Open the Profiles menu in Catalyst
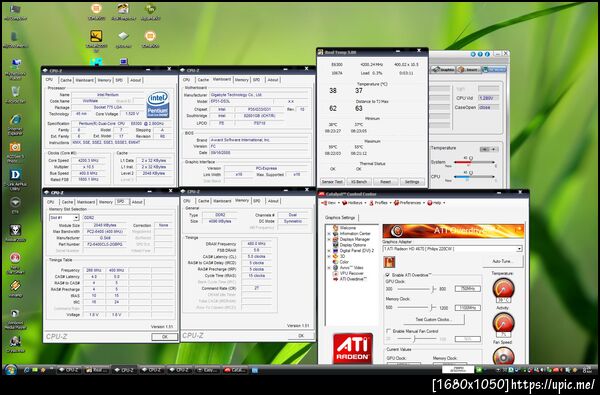 point(380,203)
